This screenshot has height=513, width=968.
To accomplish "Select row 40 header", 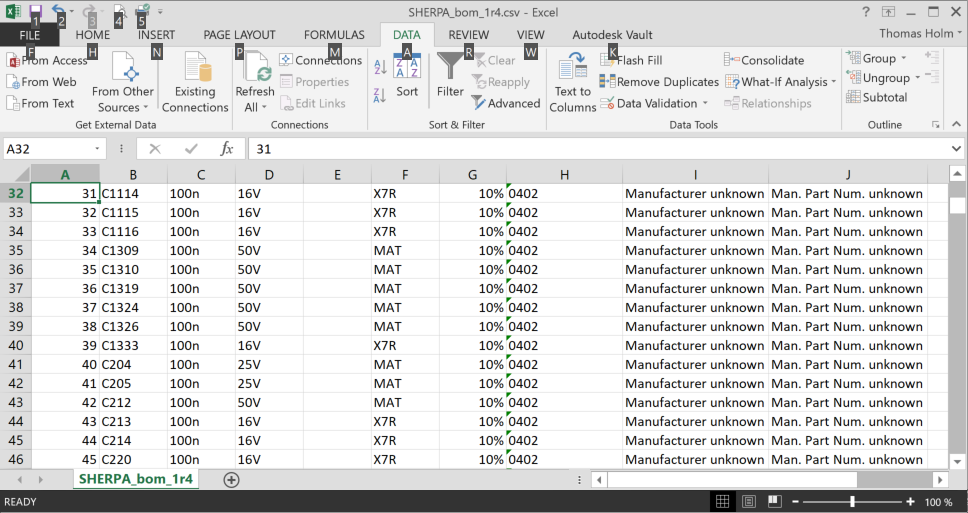I will click(x=15, y=345).
